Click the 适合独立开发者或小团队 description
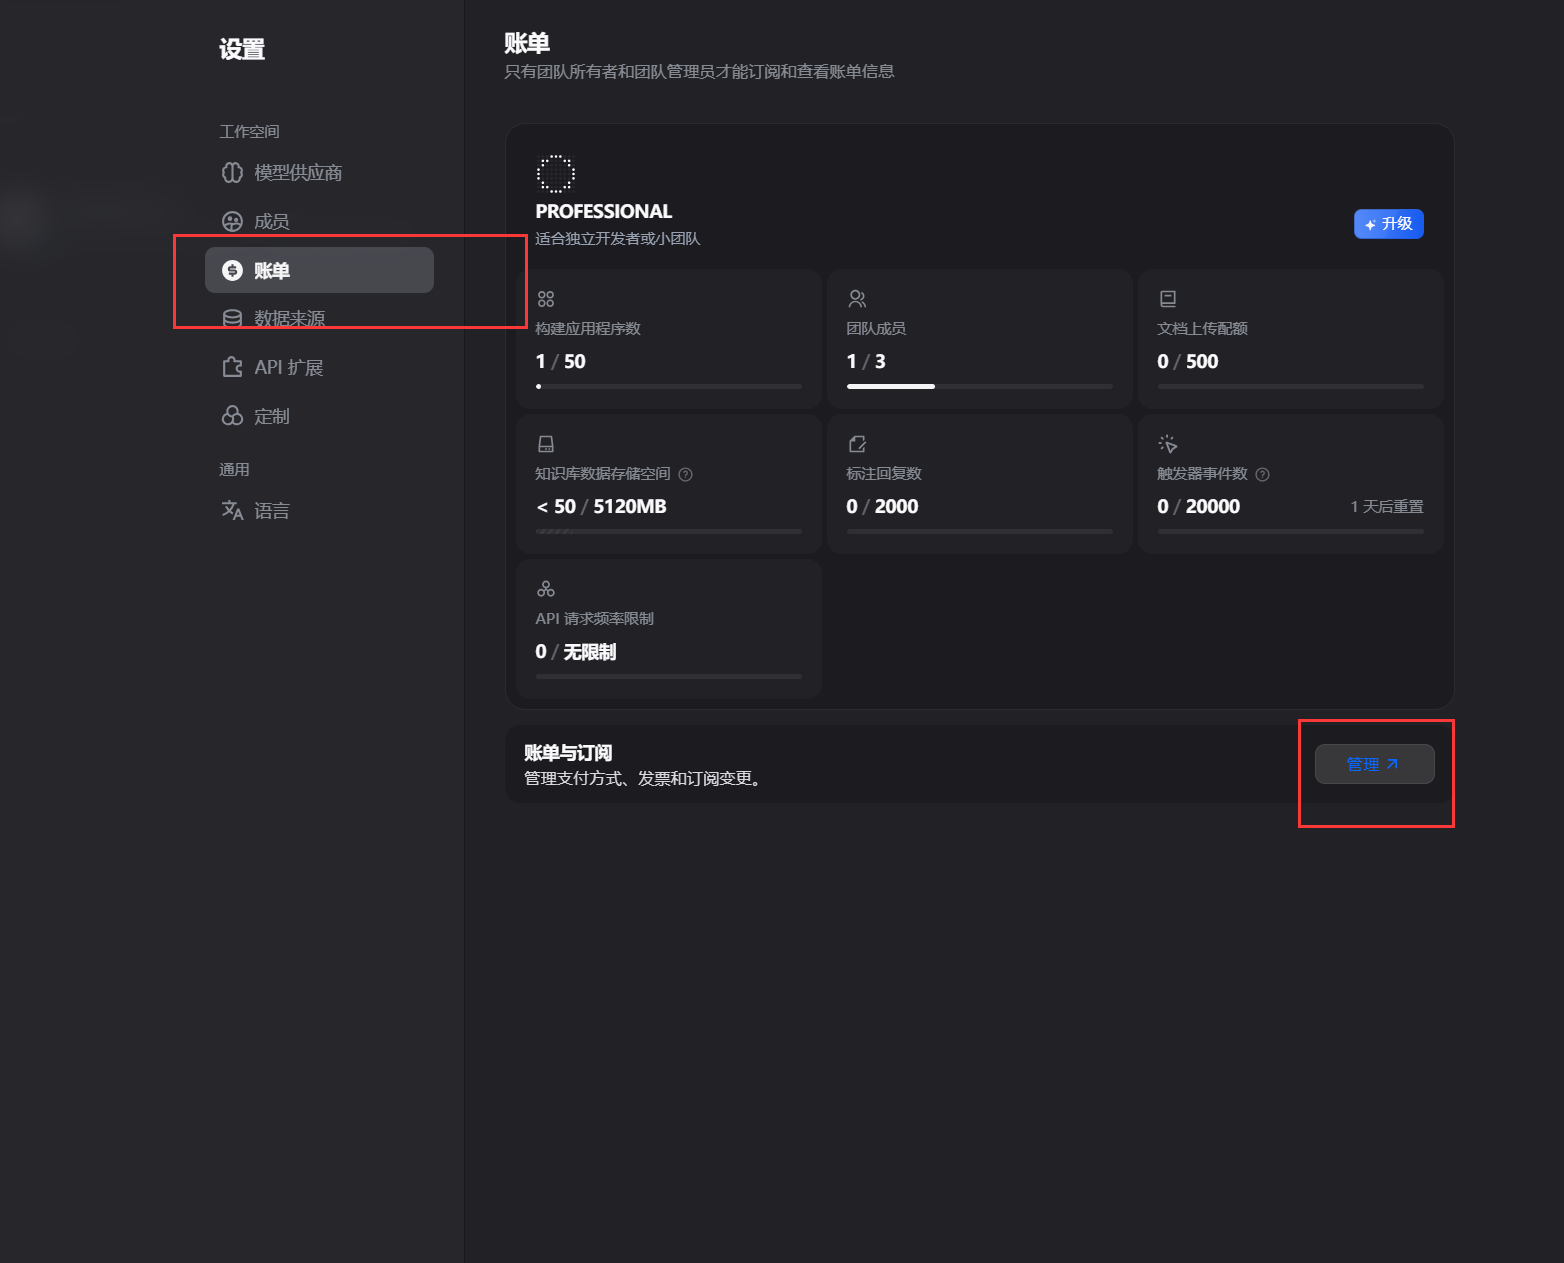1564x1263 pixels. coord(618,239)
